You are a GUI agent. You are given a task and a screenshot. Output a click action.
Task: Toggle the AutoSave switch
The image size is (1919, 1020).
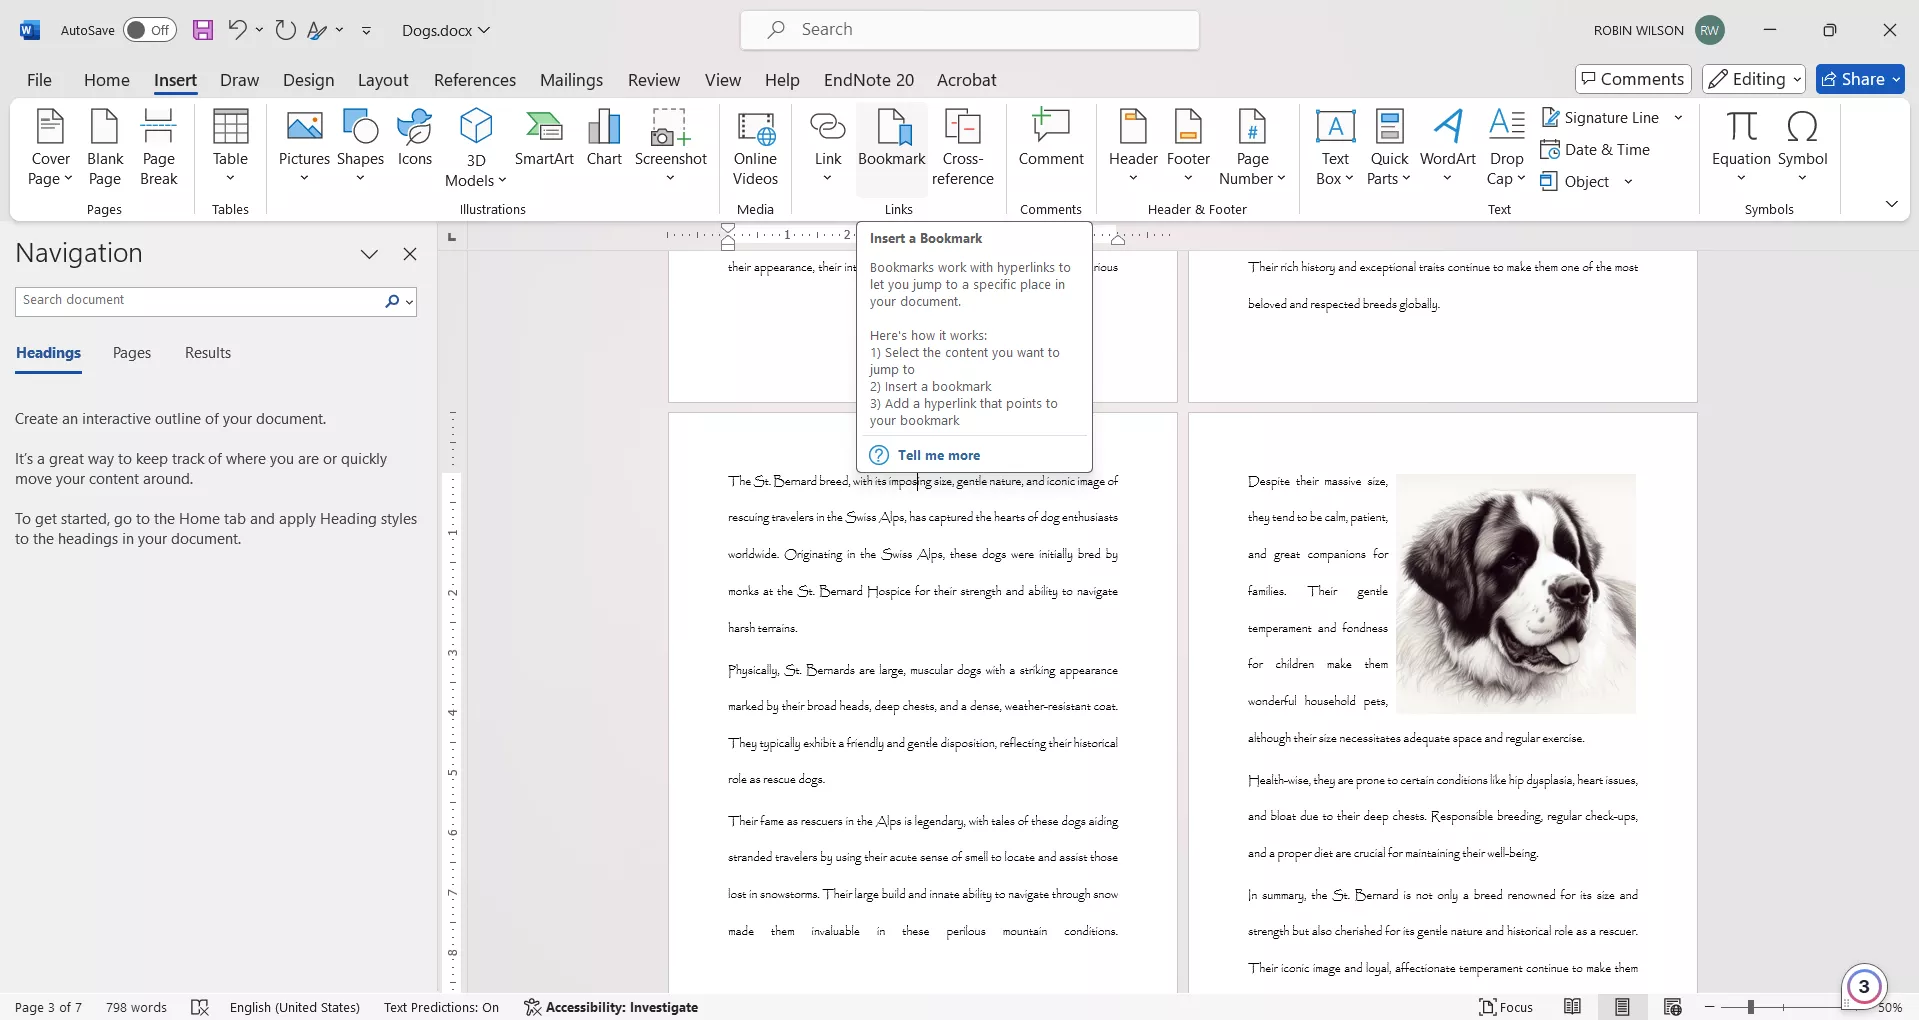pyautogui.click(x=149, y=30)
